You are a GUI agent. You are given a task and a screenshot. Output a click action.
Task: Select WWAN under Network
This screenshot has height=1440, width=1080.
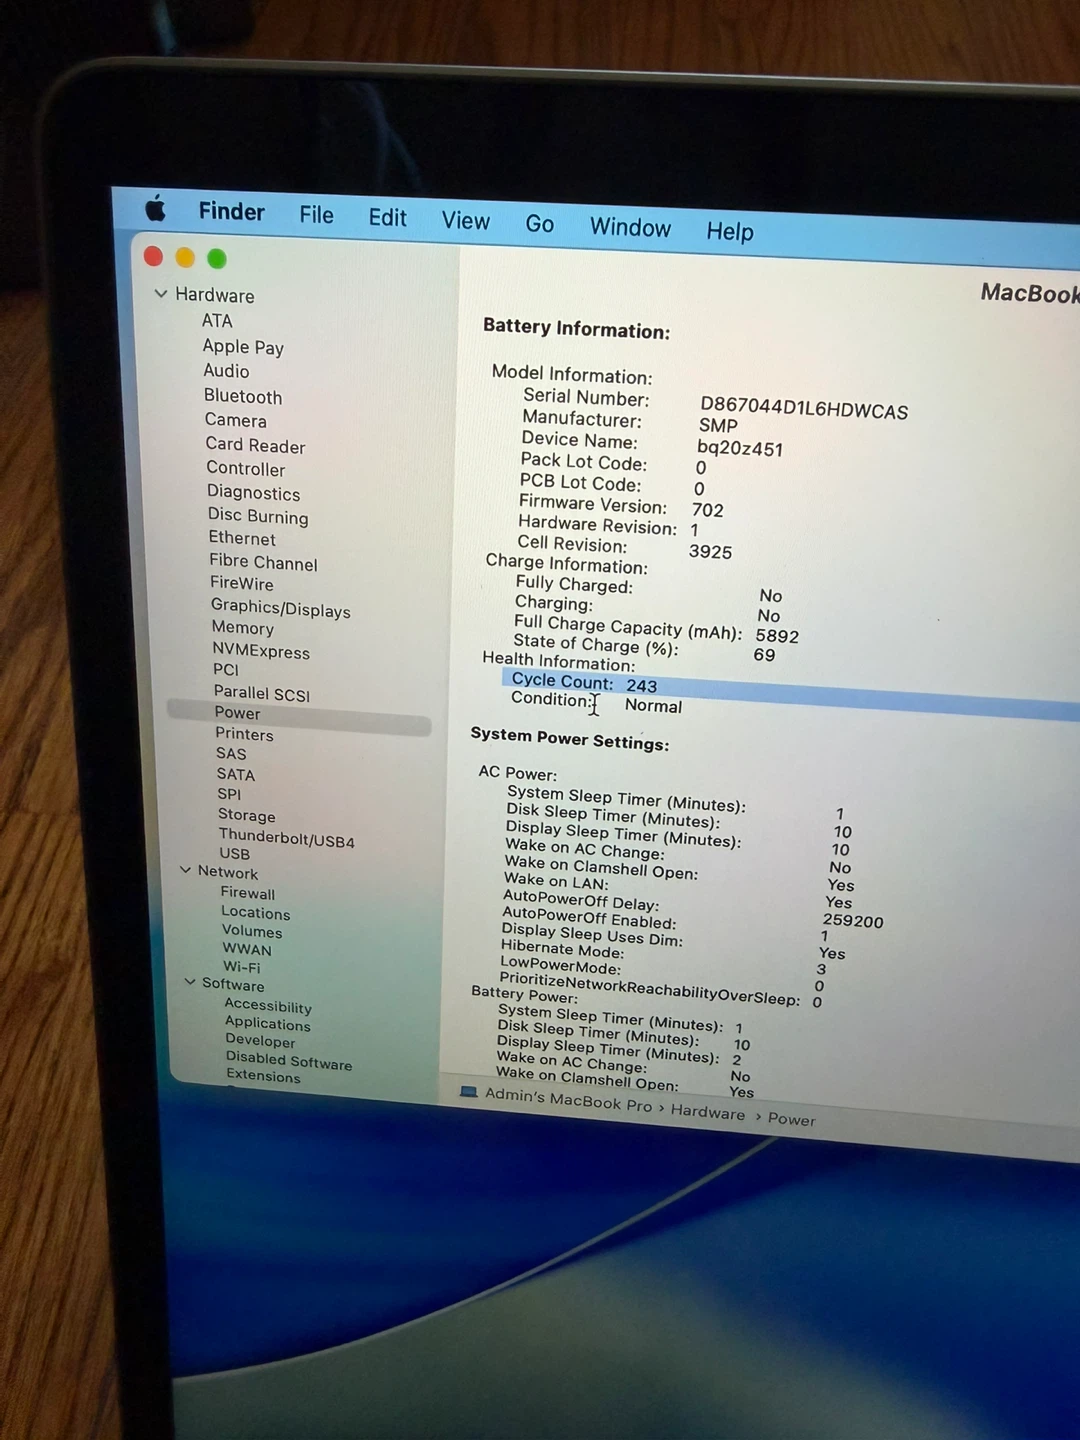pyautogui.click(x=246, y=949)
